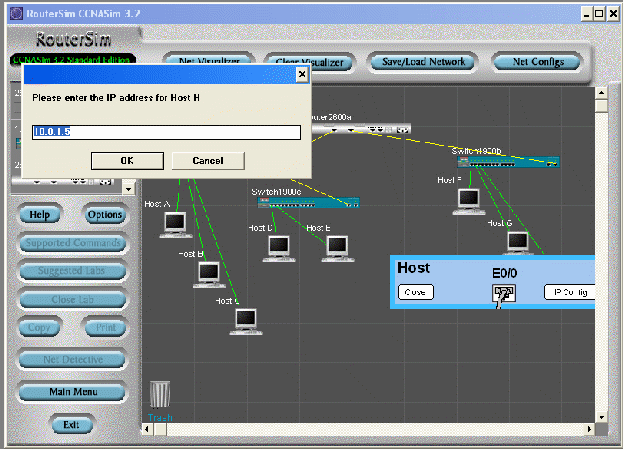
Task: Click the device palette scroll down arrow
Action: (x=129, y=189)
